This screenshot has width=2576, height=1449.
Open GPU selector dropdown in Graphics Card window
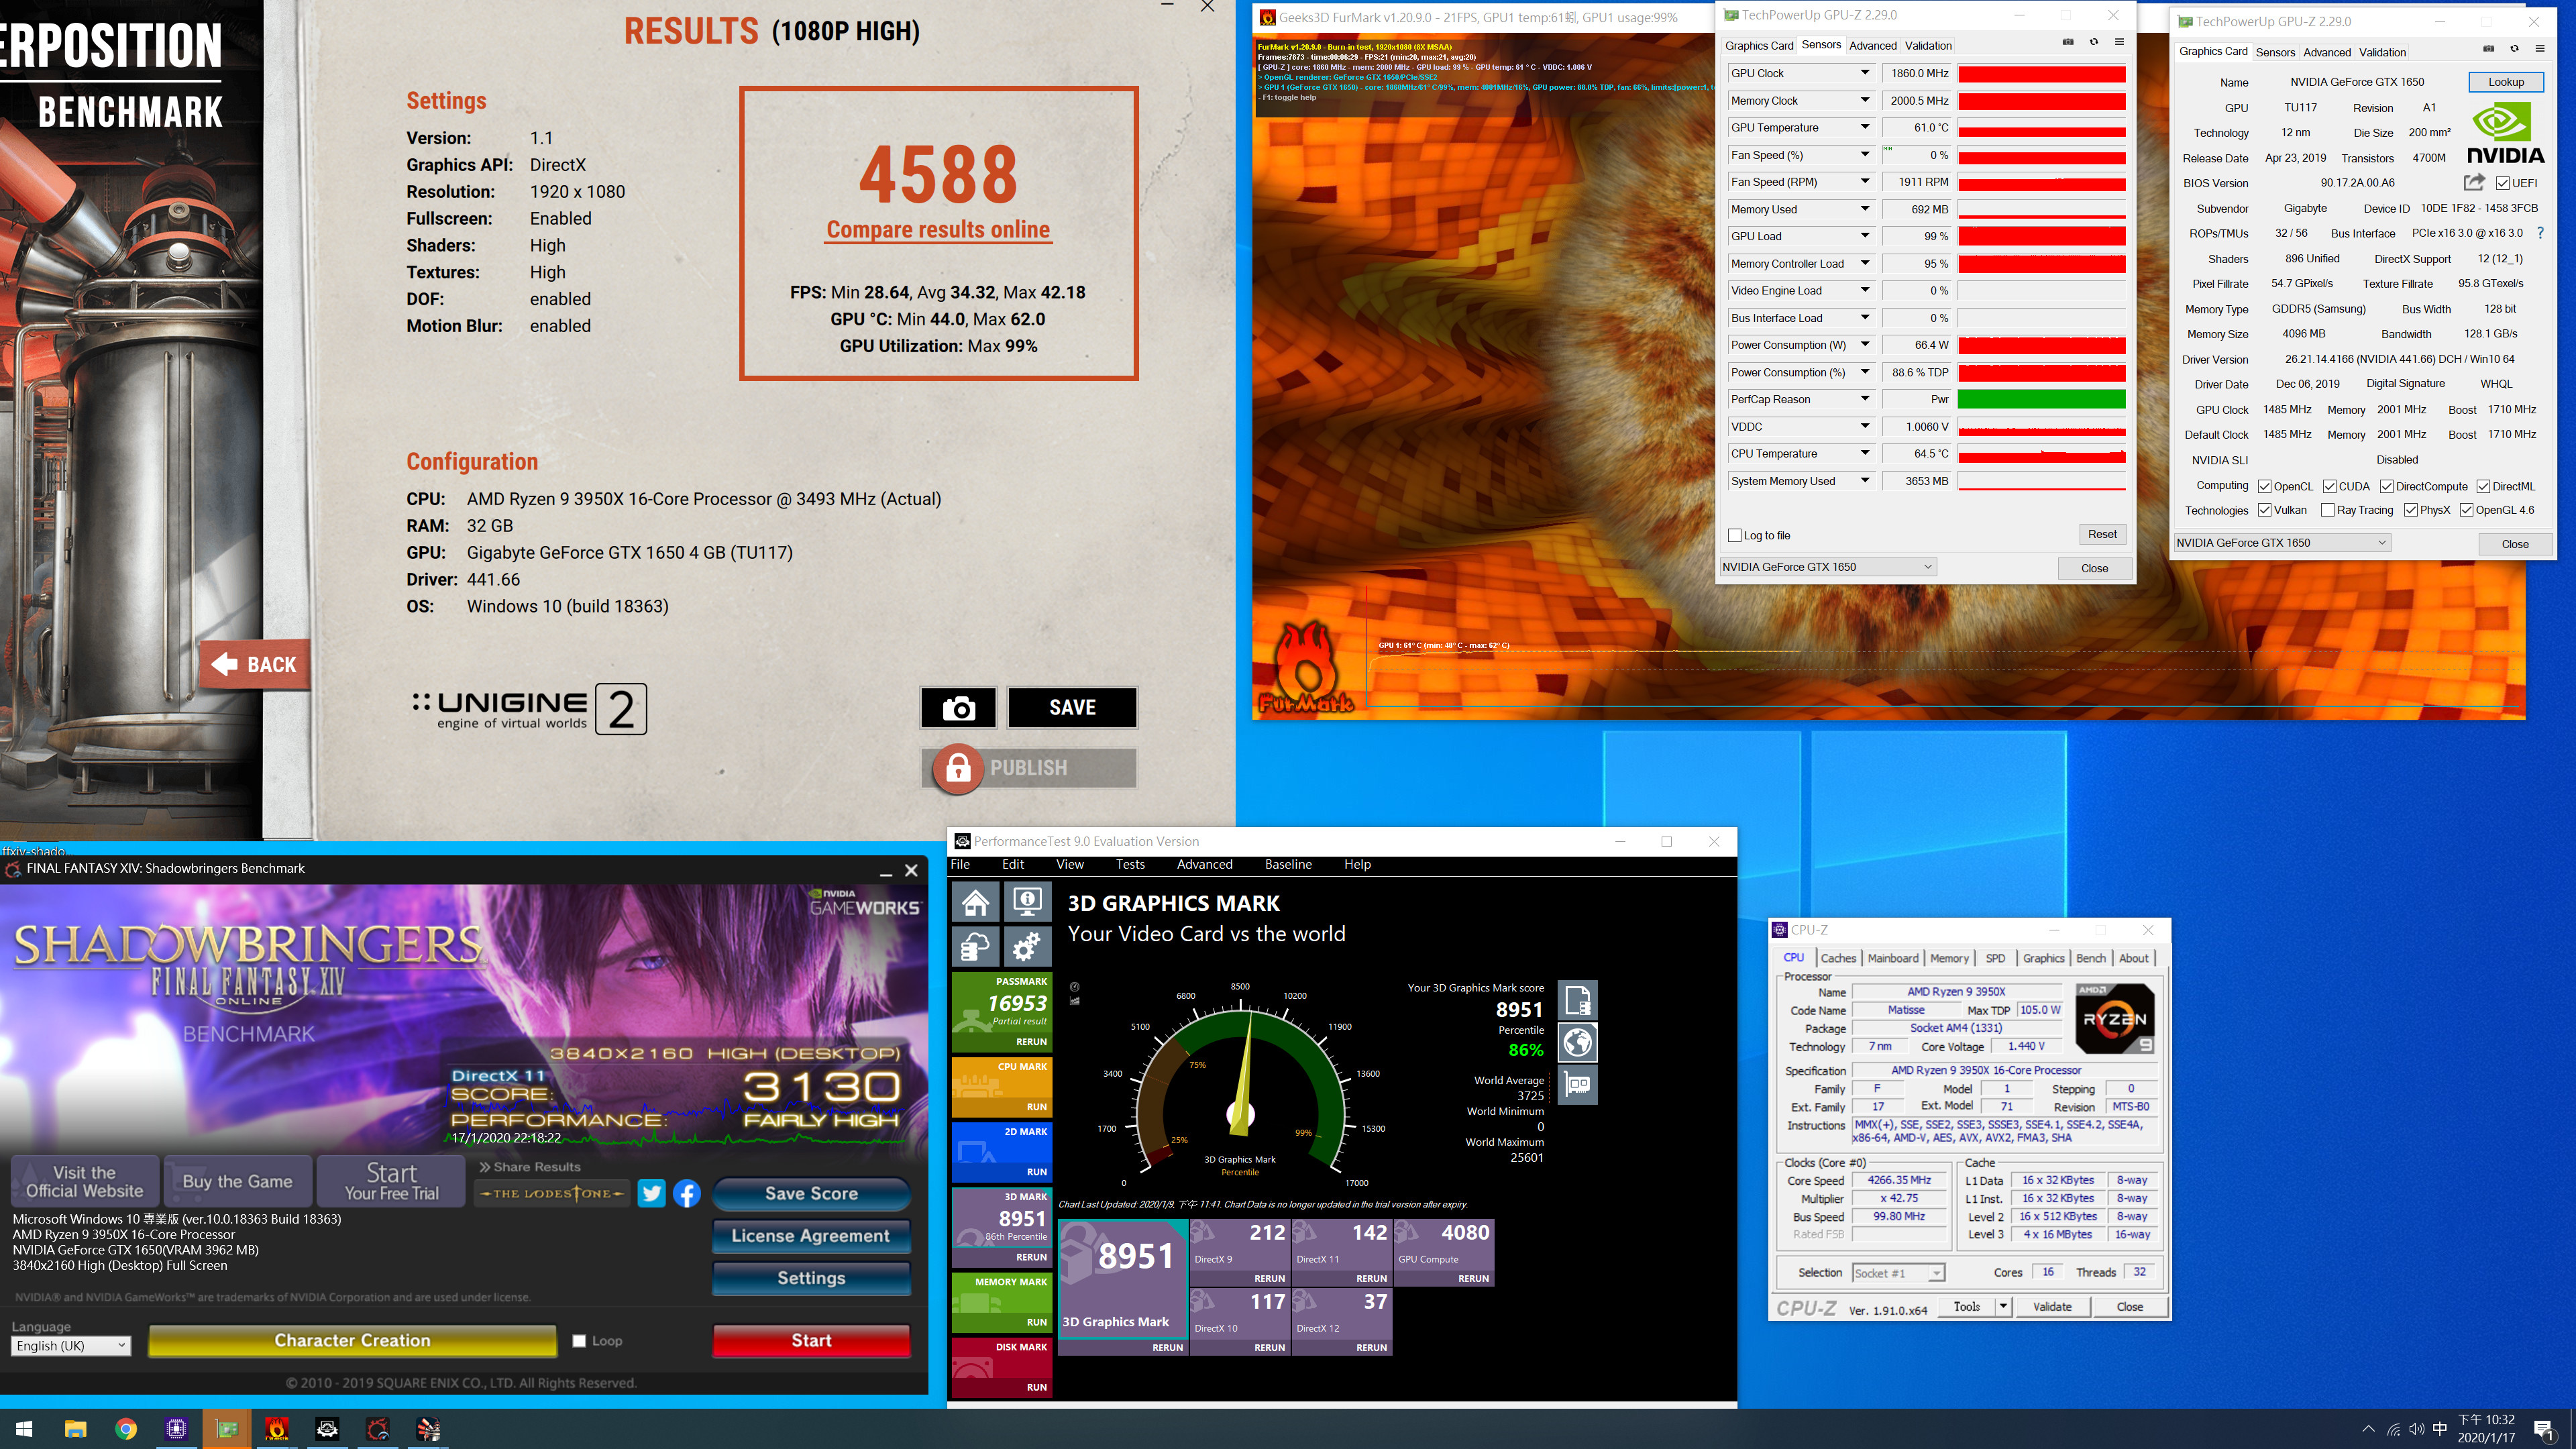pyautogui.click(x=2282, y=543)
